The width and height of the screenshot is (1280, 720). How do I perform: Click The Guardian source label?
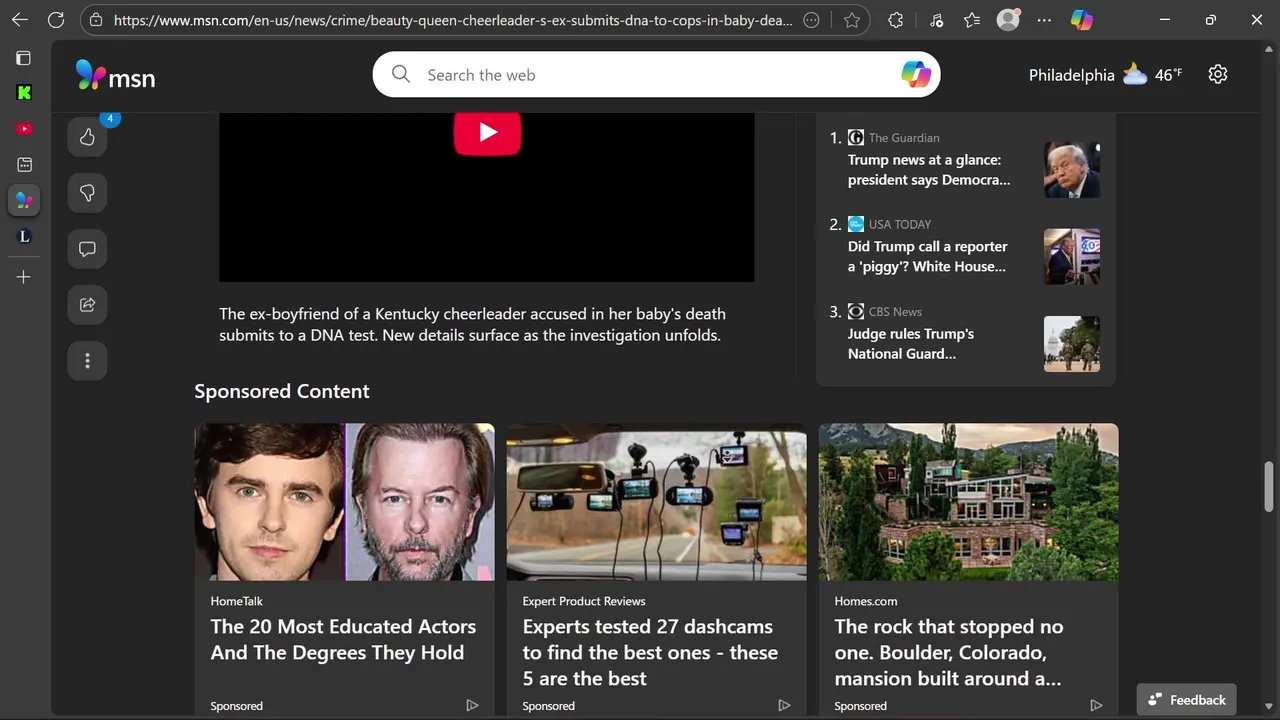[x=904, y=138]
